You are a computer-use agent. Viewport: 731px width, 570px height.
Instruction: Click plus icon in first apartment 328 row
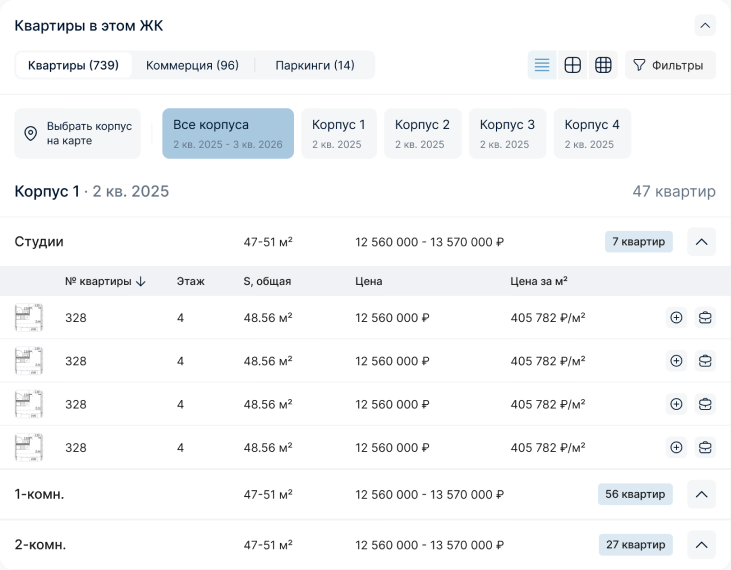[676, 317]
